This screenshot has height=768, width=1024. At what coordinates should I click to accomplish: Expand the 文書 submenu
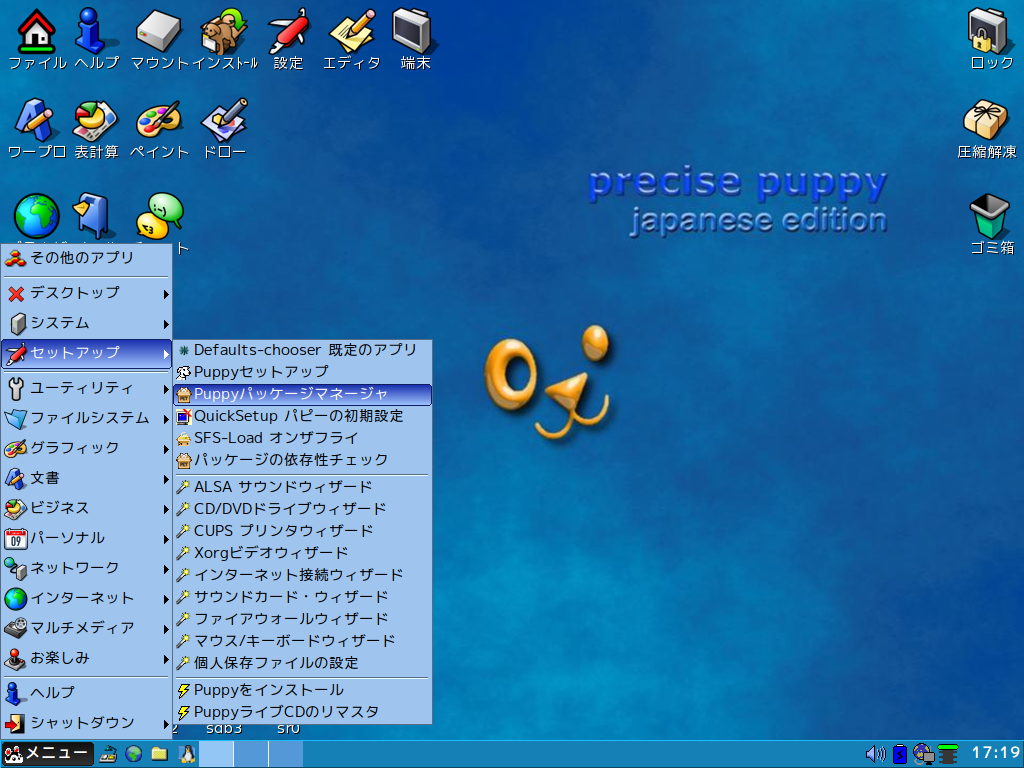[x=86, y=479]
